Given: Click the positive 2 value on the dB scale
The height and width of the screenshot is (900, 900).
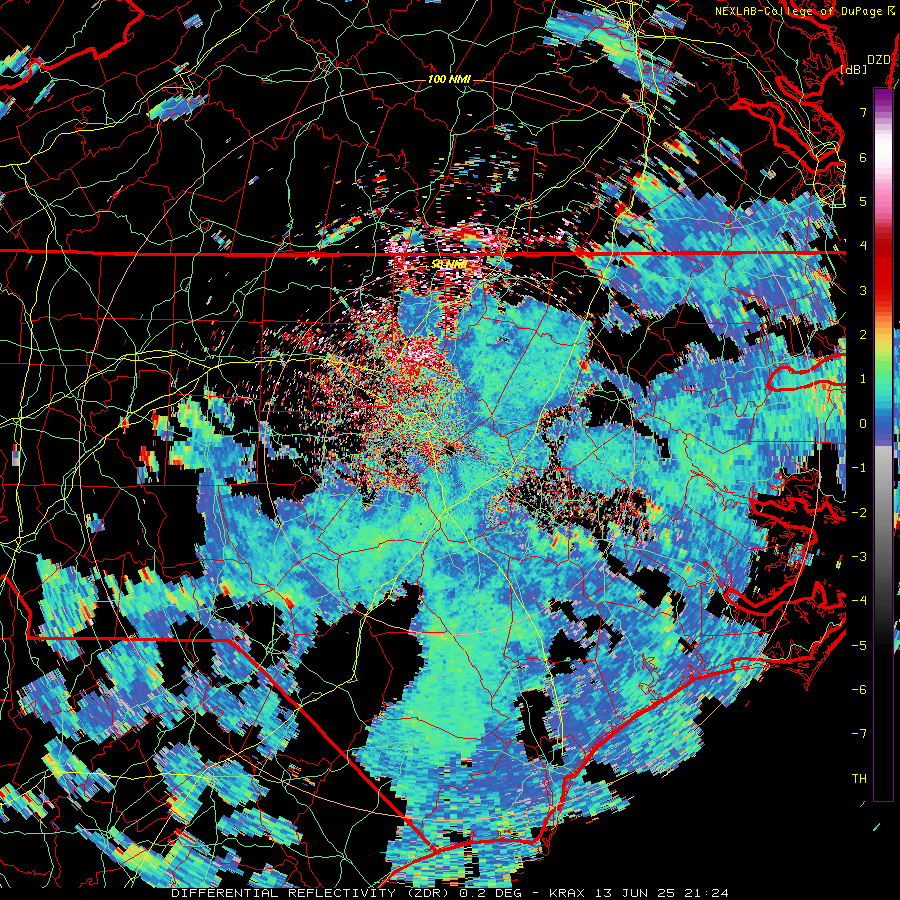Looking at the screenshot, I should (x=863, y=335).
